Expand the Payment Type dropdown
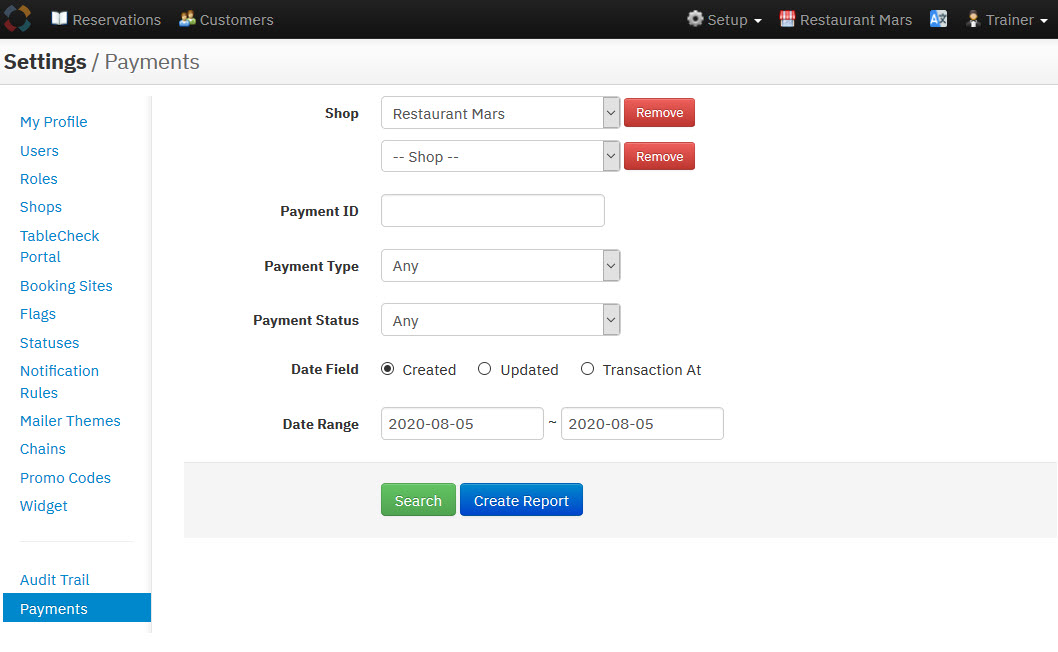Screen dimensions: 1058x652 point(500,266)
